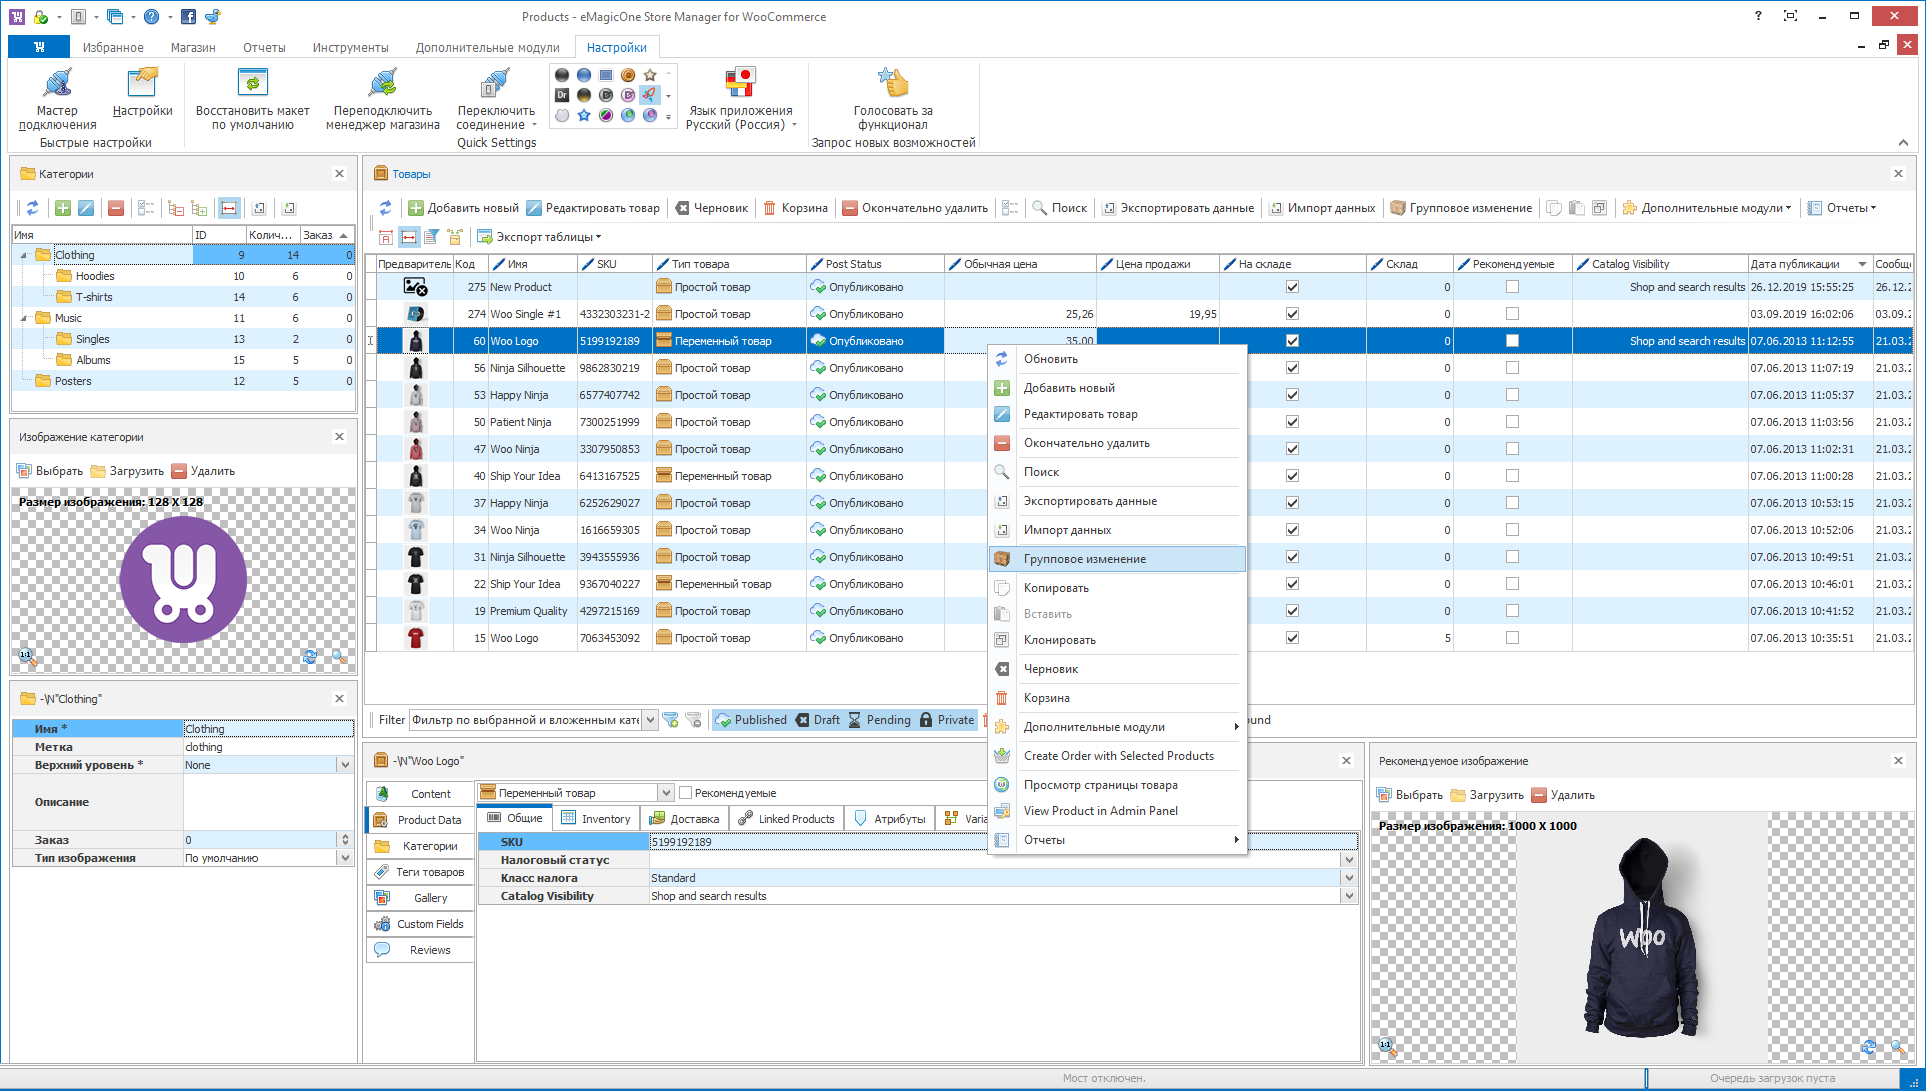Select T-shirts category
Screen dimensions: 1926x1091
point(94,297)
